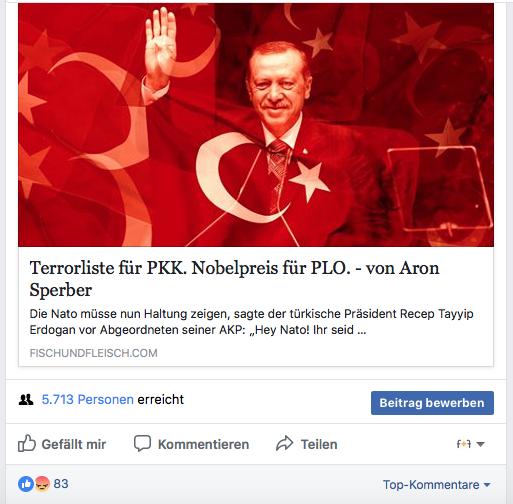Screen dimensions: 513x504
Task: Click the angry face reaction icon
Action: (42, 484)
